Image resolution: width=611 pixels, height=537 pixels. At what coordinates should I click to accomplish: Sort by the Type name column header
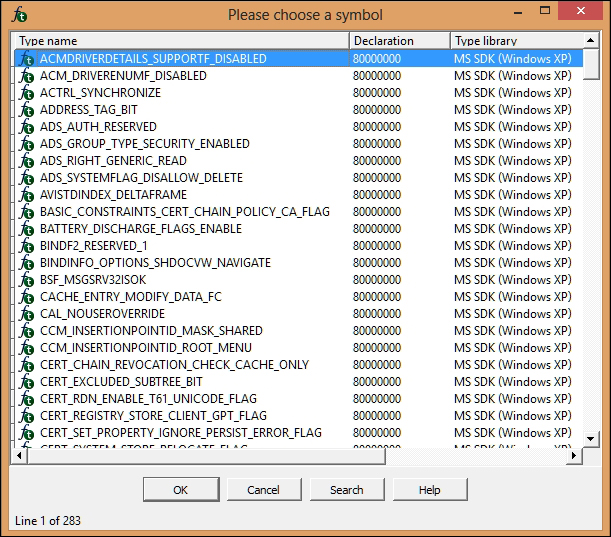[182, 41]
